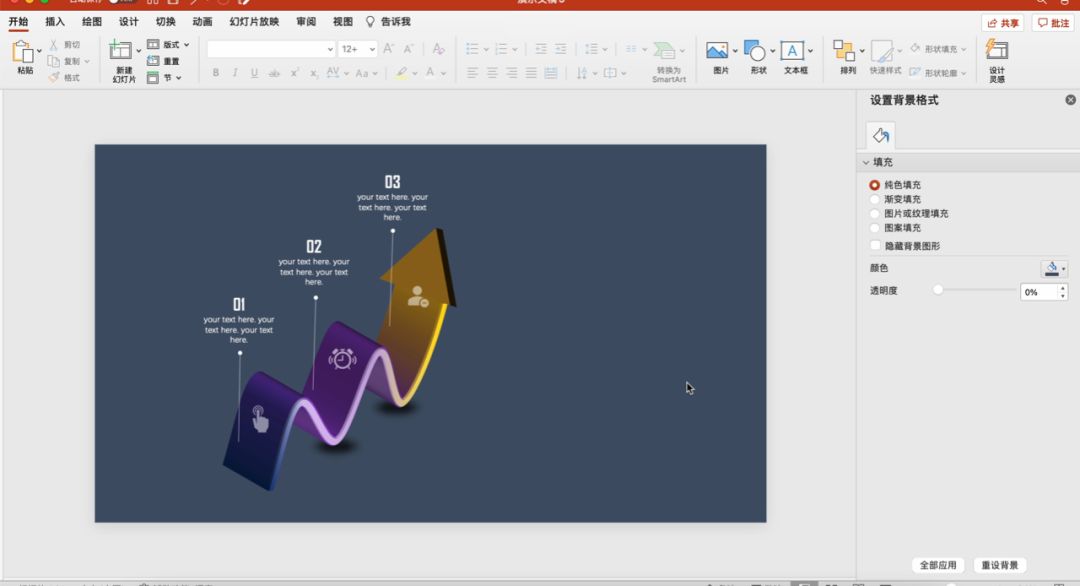Increase font size with larger A icon
1080x586 pixels.
[388, 49]
